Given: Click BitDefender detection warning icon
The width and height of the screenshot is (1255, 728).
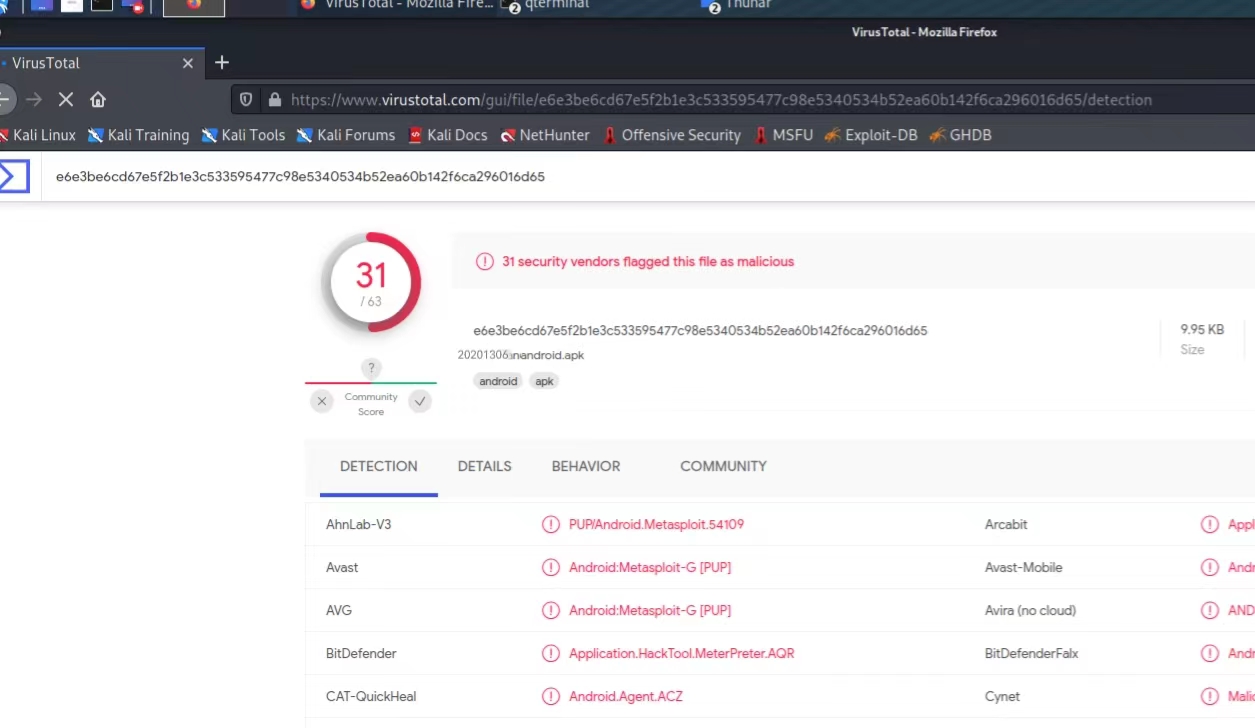Looking at the screenshot, I should click(551, 653).
